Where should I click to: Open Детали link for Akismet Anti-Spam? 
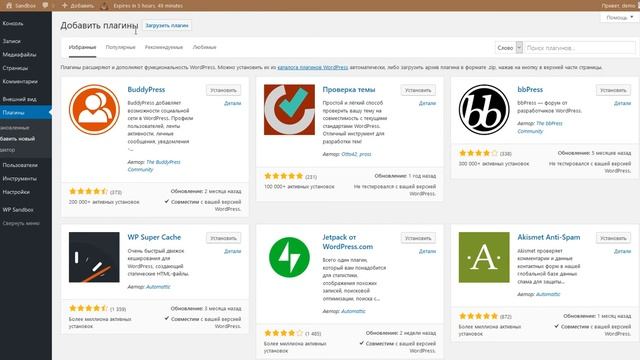point(622,251)
